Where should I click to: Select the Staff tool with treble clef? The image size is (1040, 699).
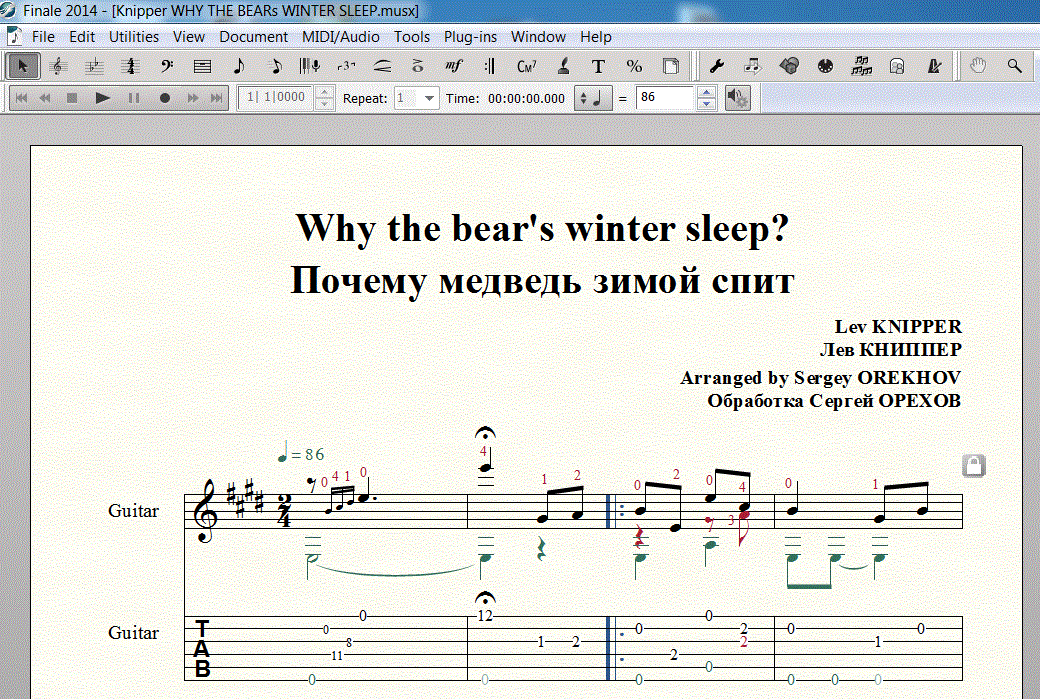[58, 66]
